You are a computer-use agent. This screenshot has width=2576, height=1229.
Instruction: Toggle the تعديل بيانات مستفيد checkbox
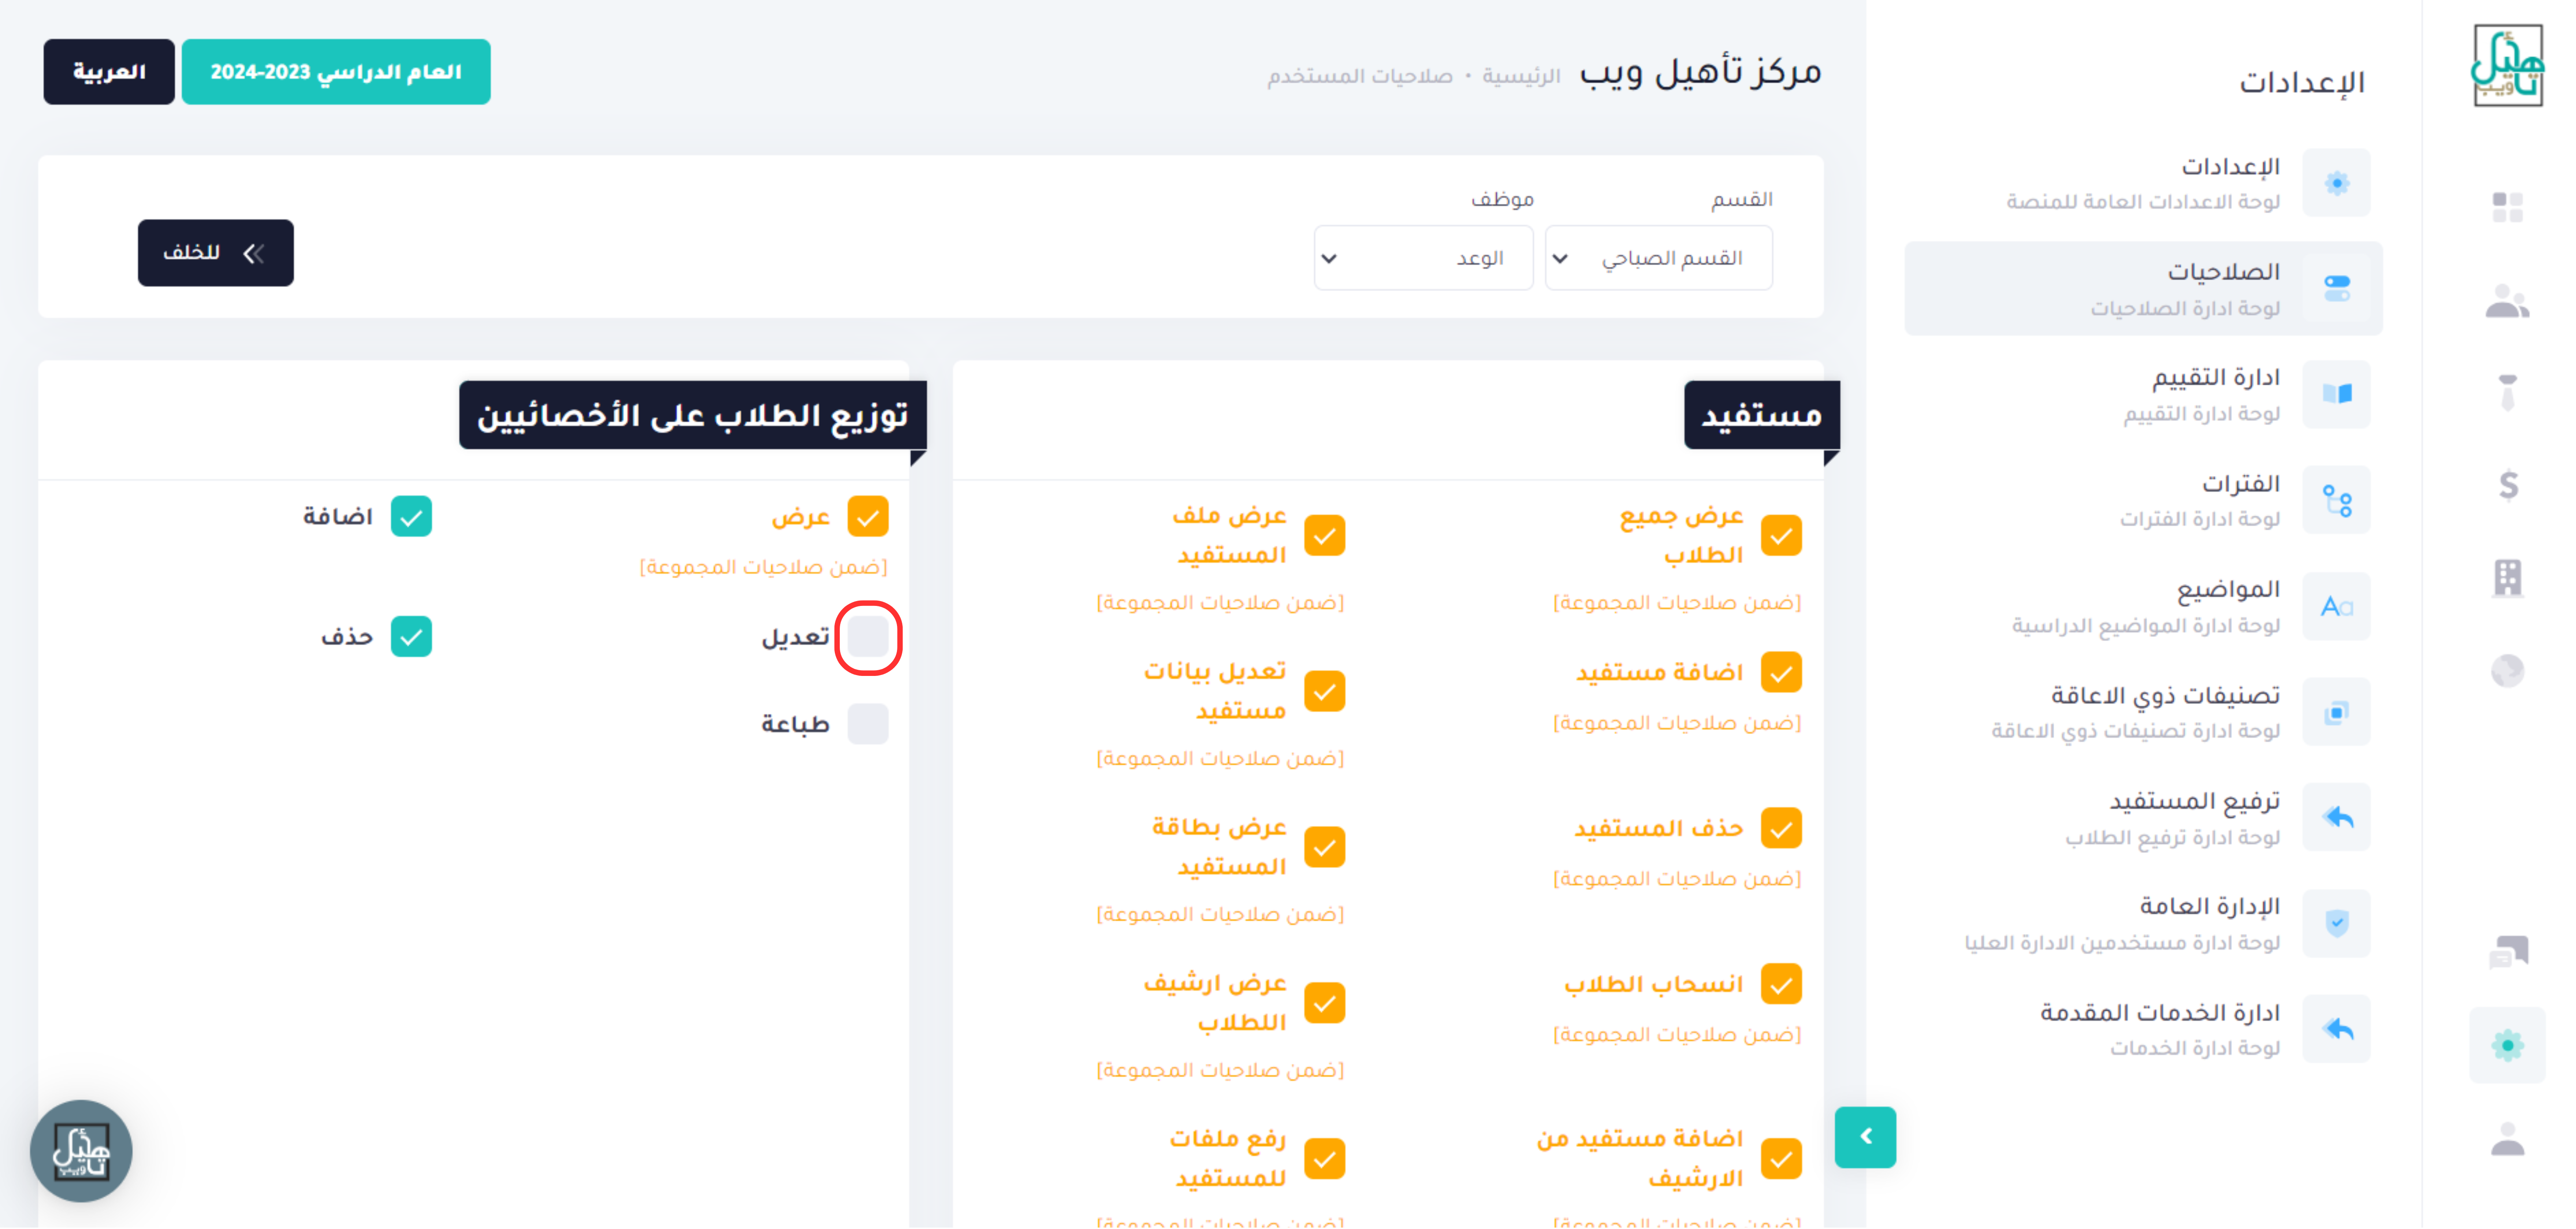(1324, 691)
